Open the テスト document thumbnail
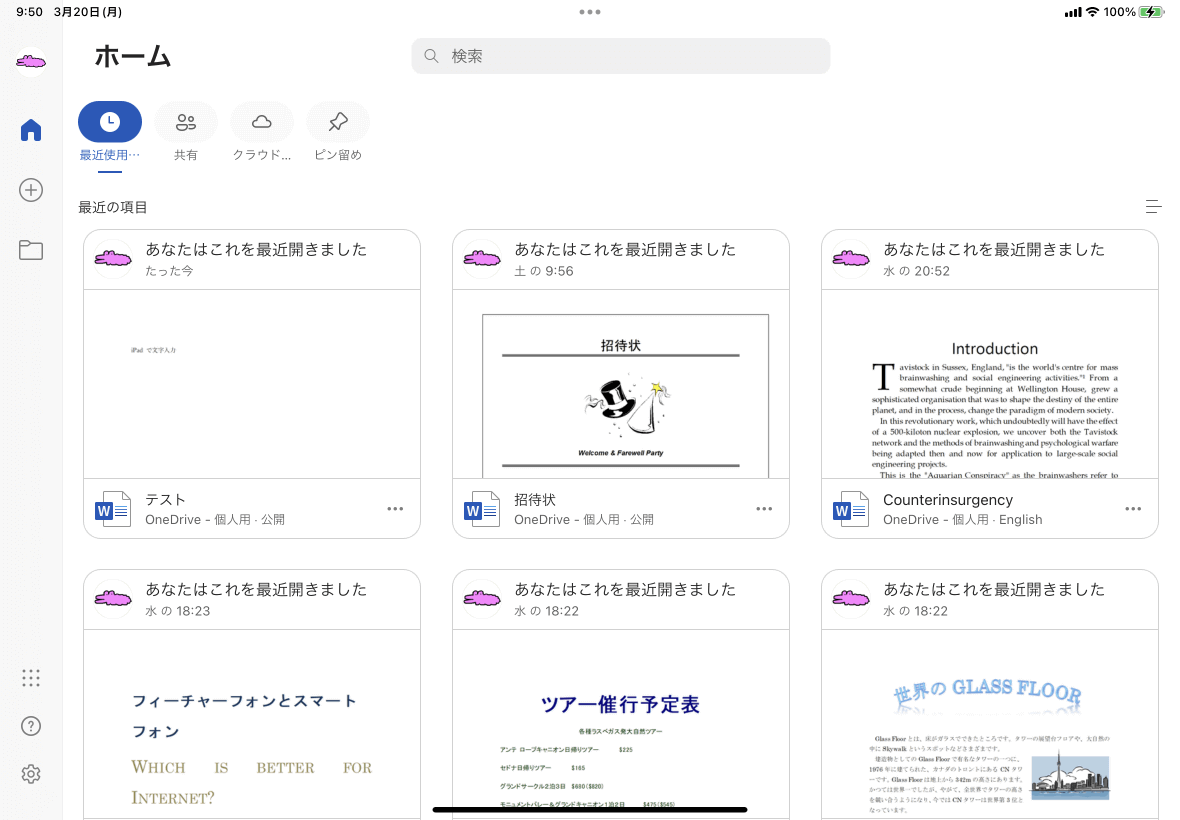Viewport: 1180px width, 820px height. [252, 384]
